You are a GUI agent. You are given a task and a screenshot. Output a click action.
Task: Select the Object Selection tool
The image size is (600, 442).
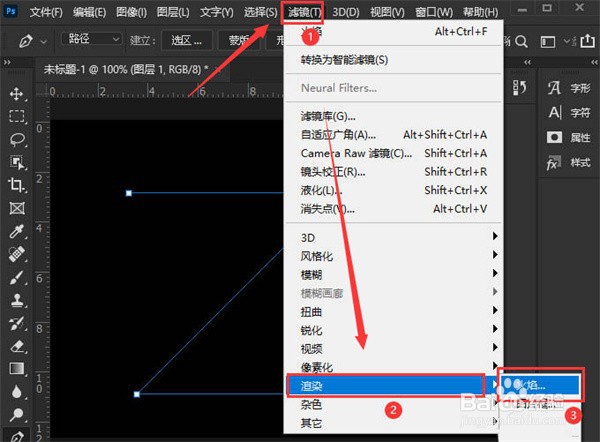(x=17, y=163)
